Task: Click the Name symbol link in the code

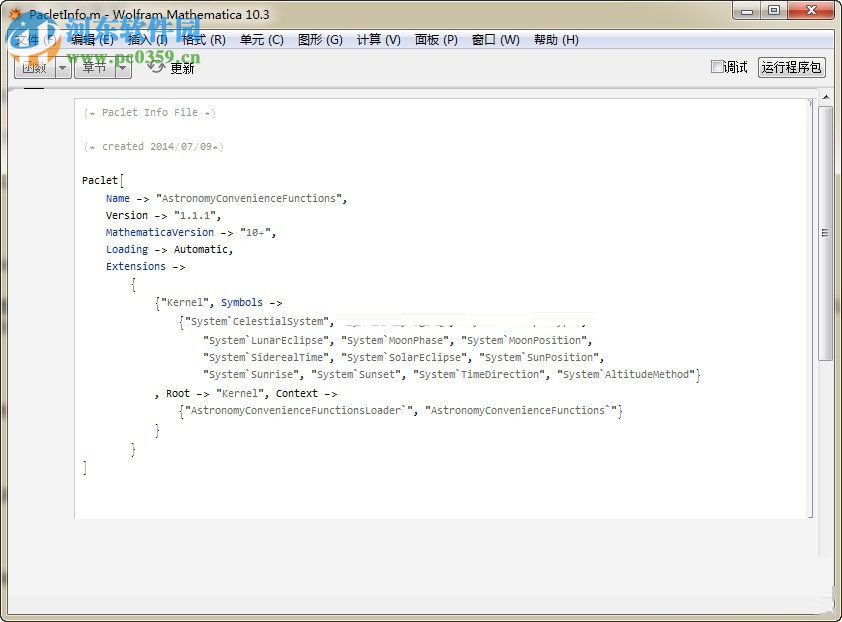Action: 118,198
